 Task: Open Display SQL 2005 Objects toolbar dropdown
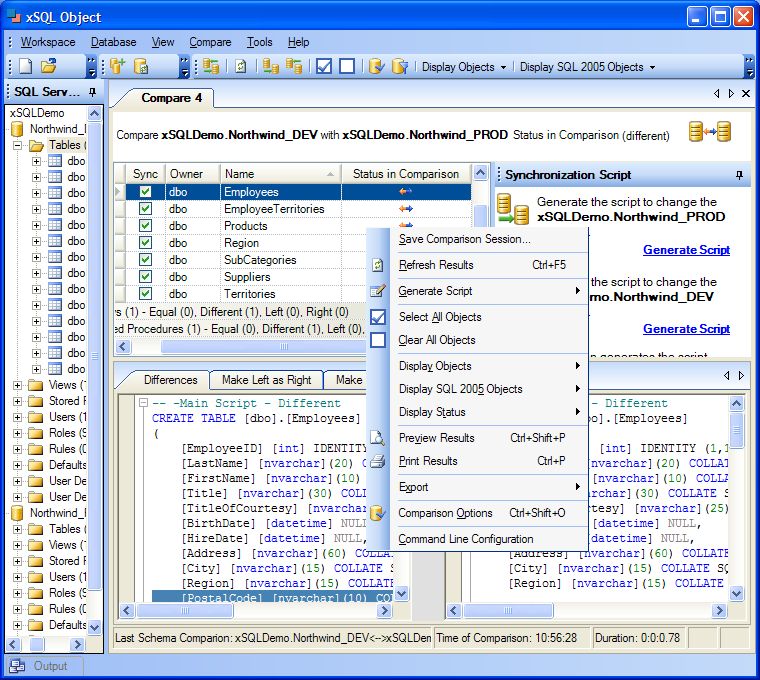point(587,67)
